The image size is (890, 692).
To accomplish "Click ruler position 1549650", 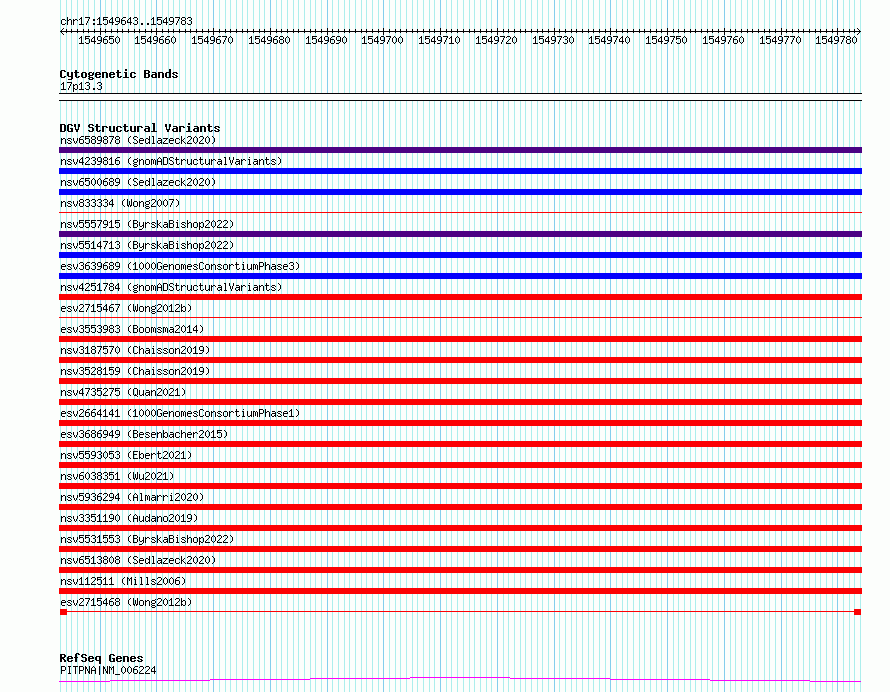I will point(99,40).
